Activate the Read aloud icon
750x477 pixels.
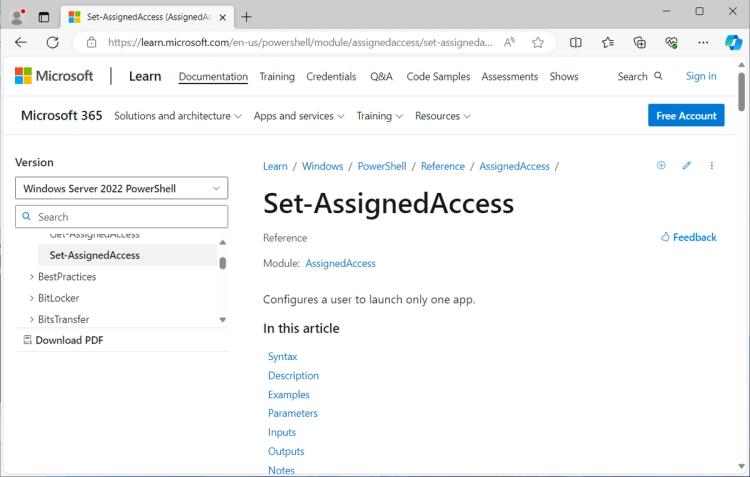509,43
